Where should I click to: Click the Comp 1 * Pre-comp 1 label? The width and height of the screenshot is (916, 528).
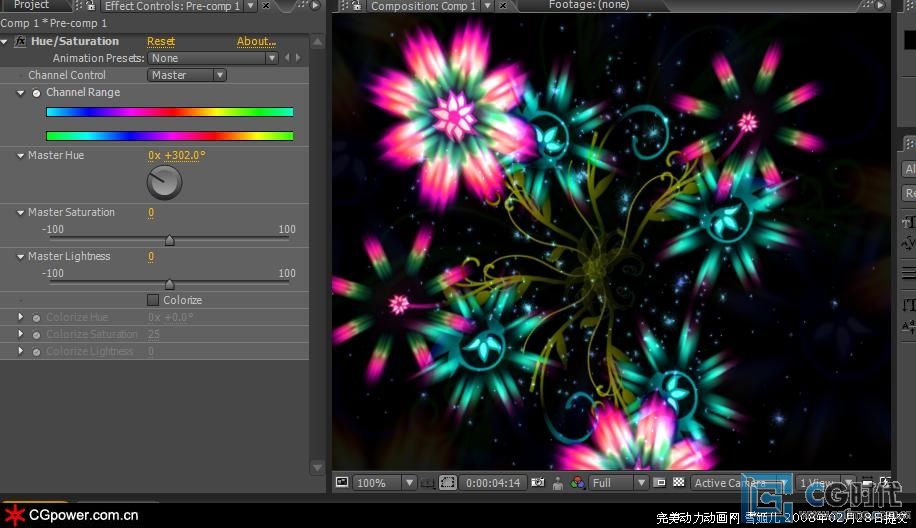54,23
